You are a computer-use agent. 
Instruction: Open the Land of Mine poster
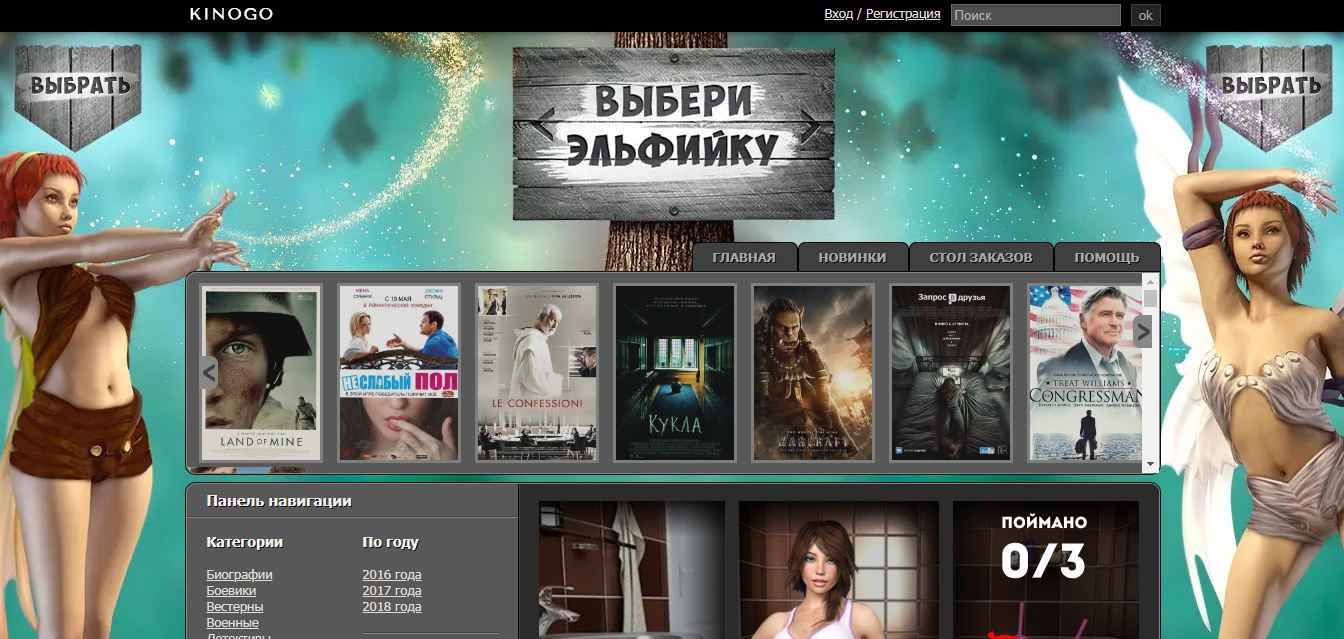tap(262, 373)
